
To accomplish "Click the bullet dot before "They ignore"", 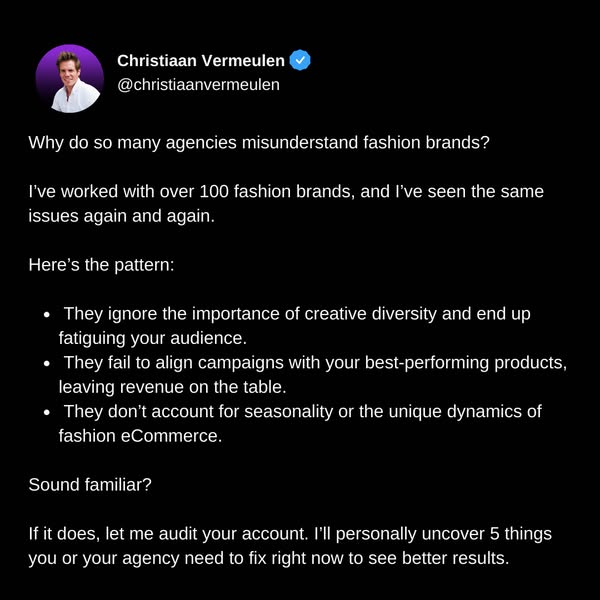I will (48, 315).
